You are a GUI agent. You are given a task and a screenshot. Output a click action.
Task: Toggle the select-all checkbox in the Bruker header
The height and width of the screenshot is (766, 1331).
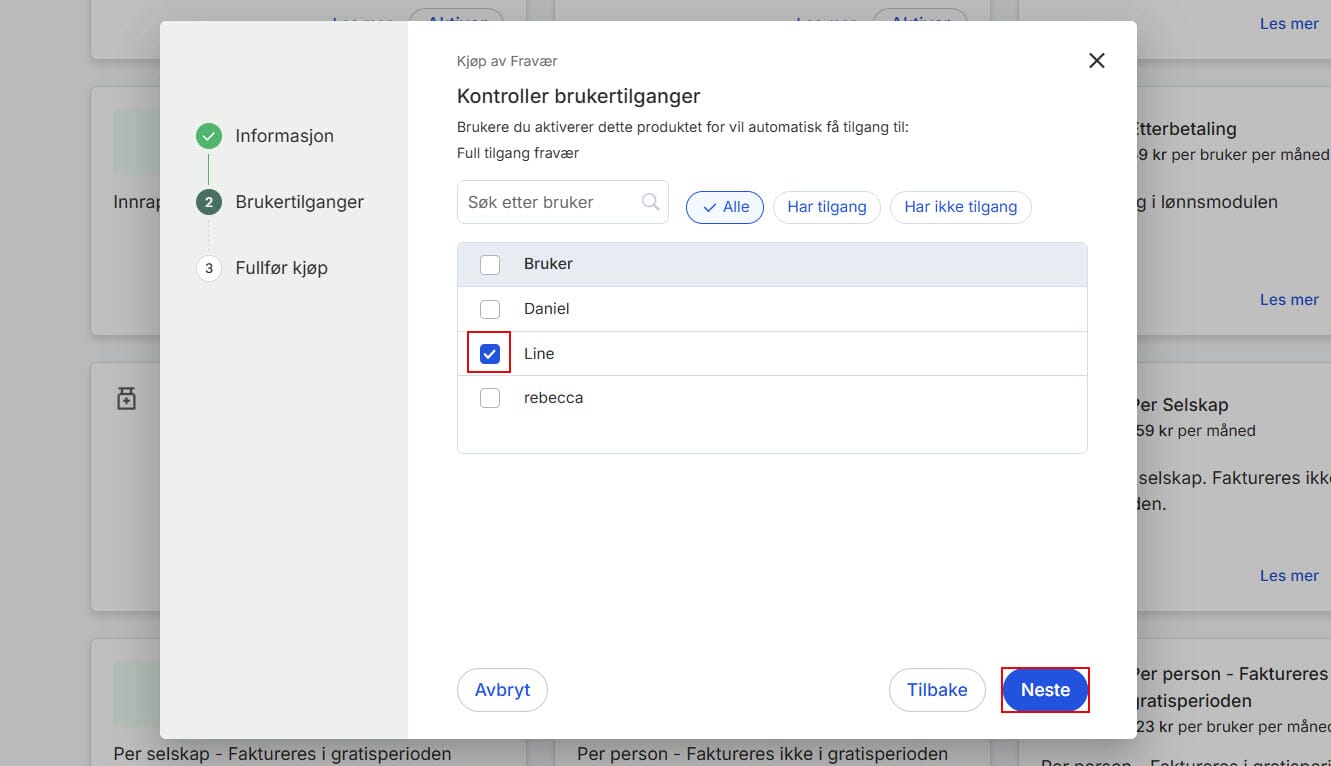490,265
